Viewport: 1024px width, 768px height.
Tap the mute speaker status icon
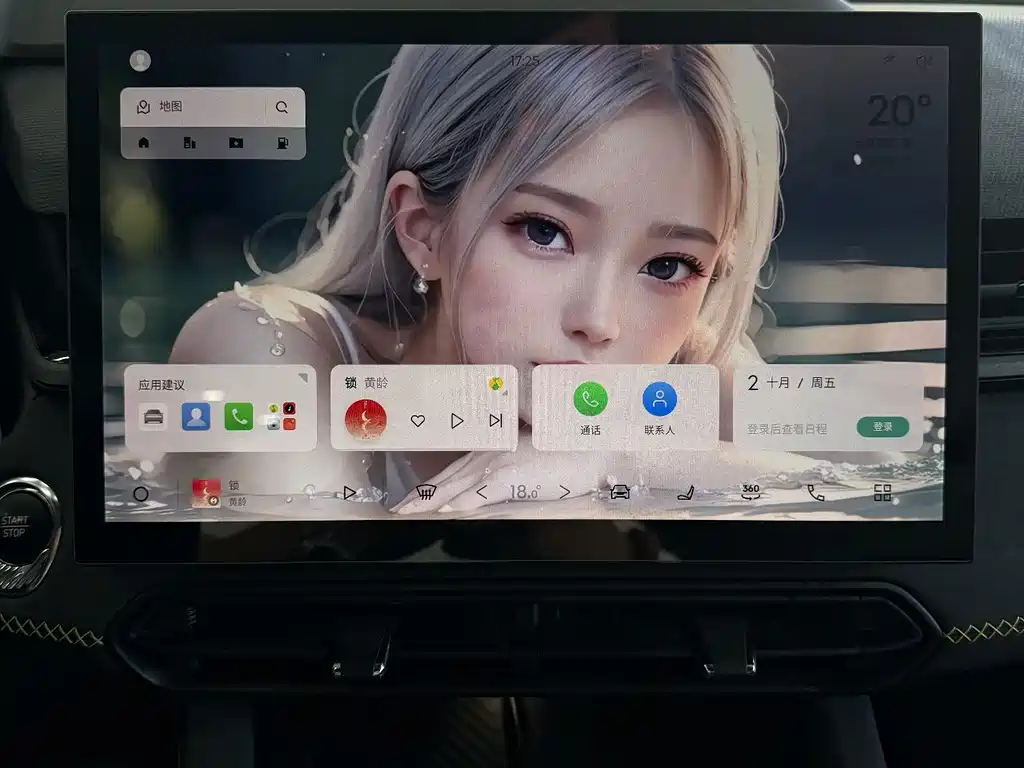[x=923, y=61]
